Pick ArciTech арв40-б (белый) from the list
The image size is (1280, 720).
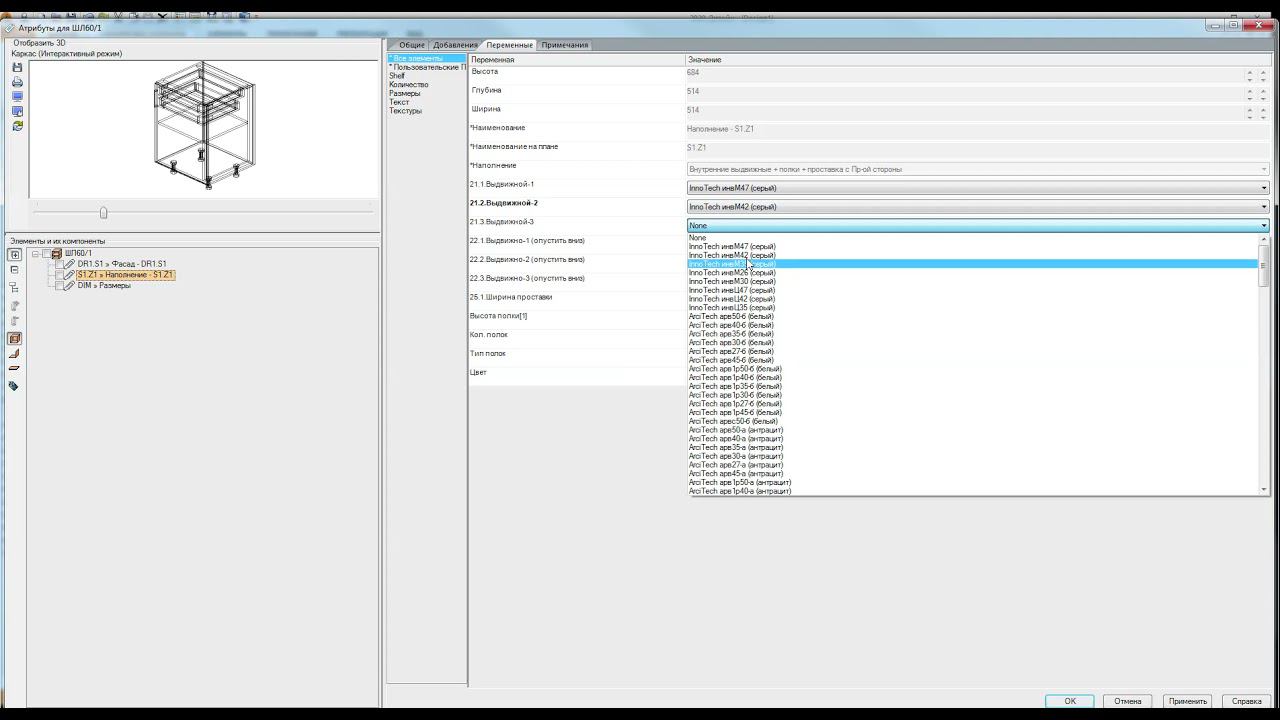(972, 325)
